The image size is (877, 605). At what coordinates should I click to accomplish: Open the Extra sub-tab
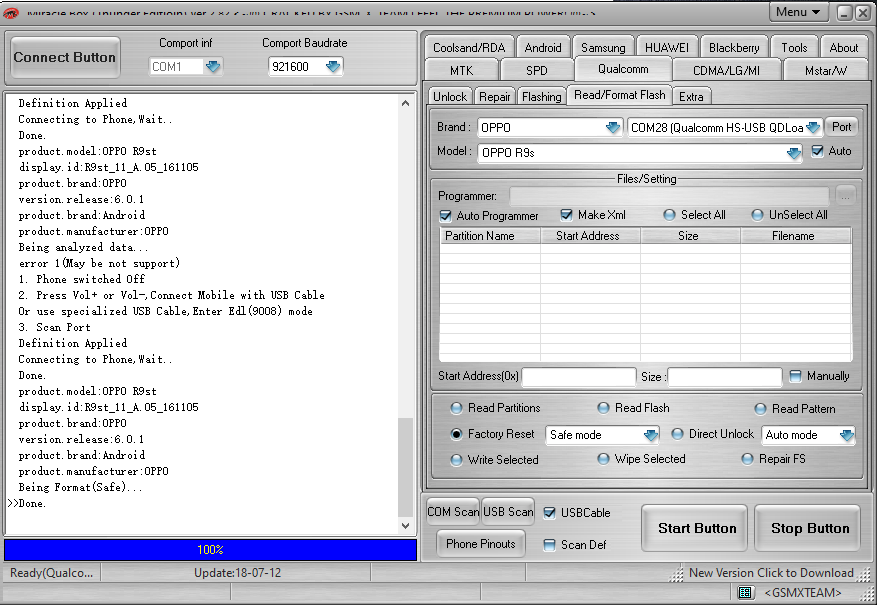691,97
